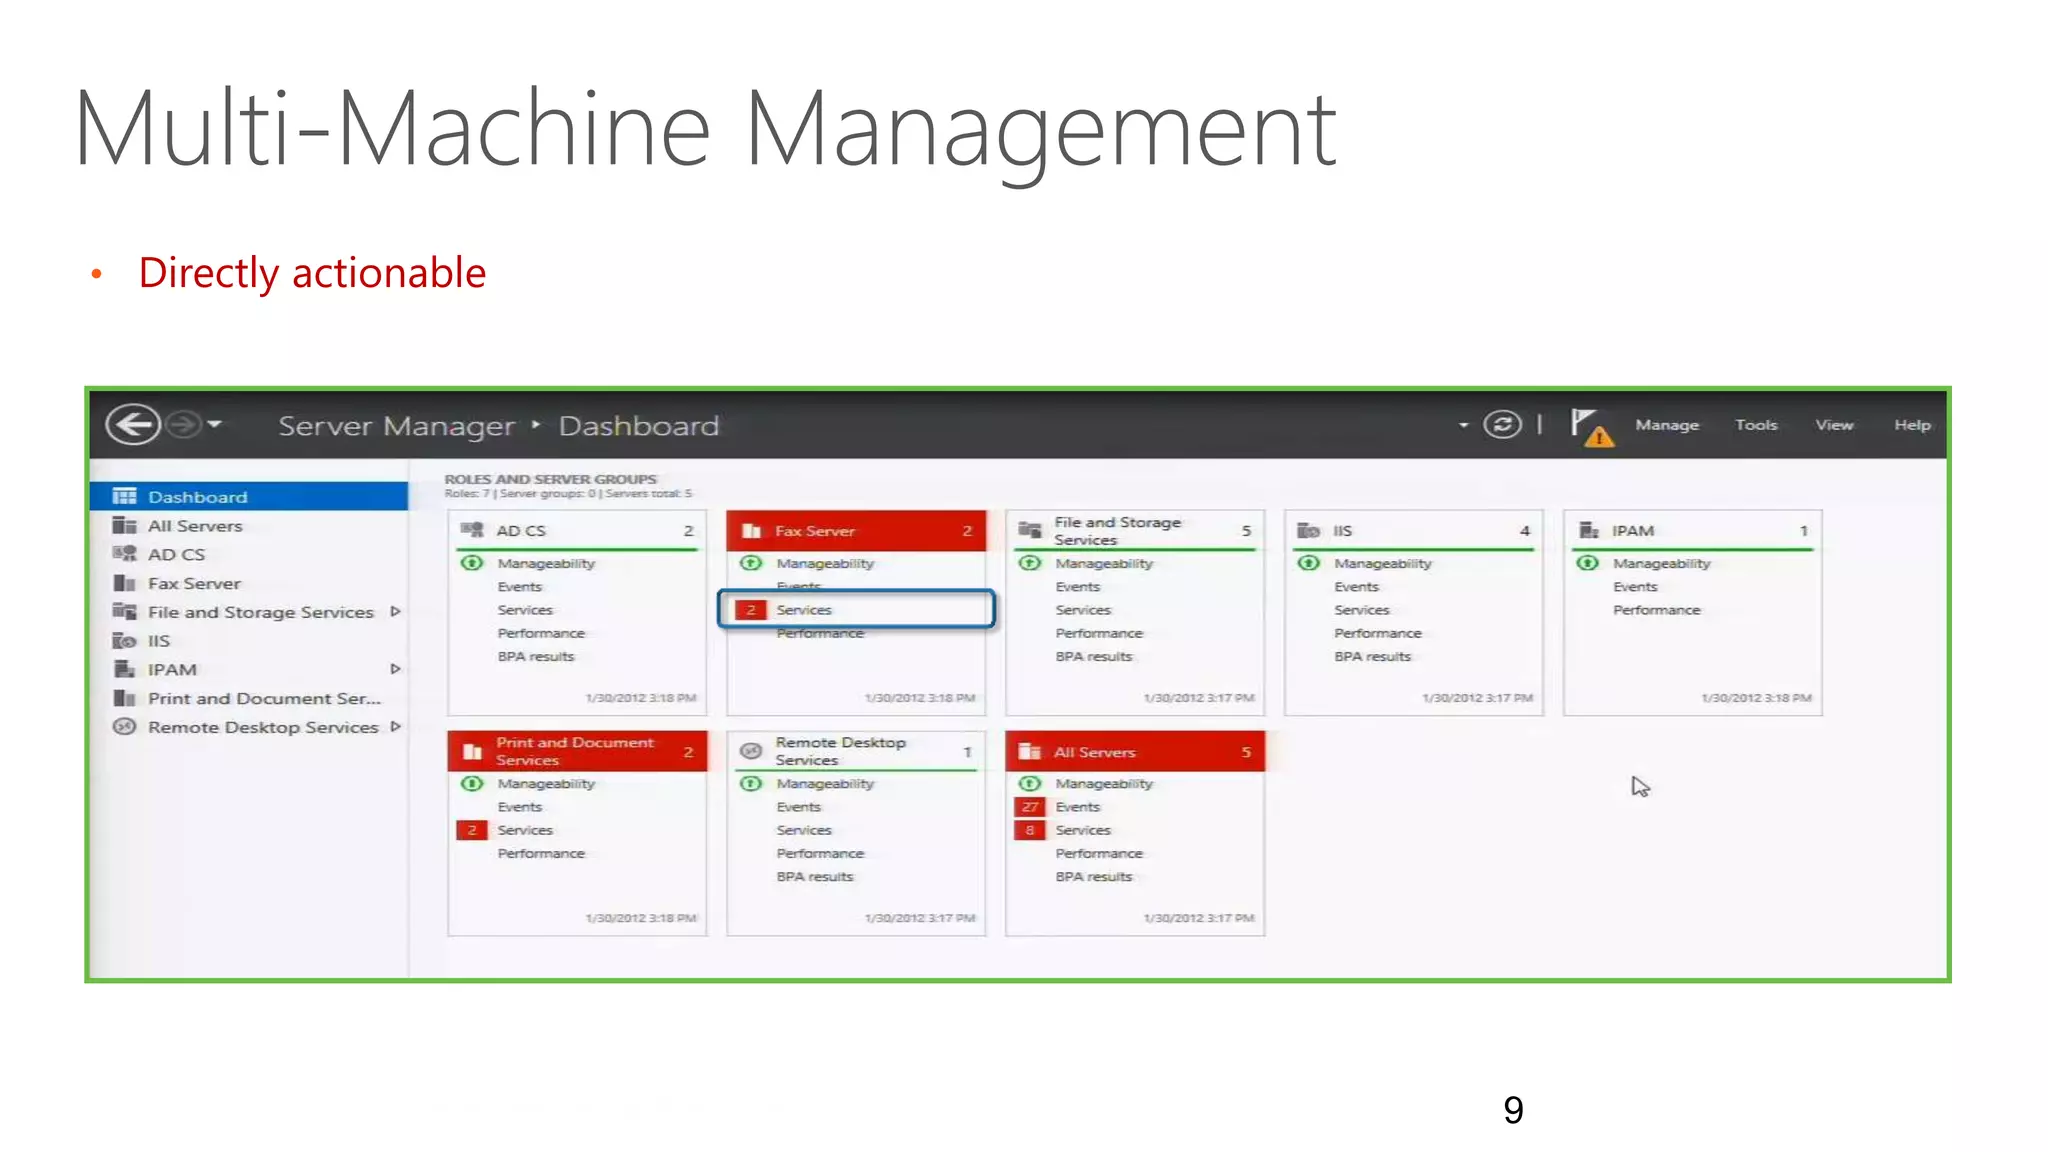The image size is (2048, 1152).
Task: Open Services alerts in Fax Server tile
Action: click(856, 610)
